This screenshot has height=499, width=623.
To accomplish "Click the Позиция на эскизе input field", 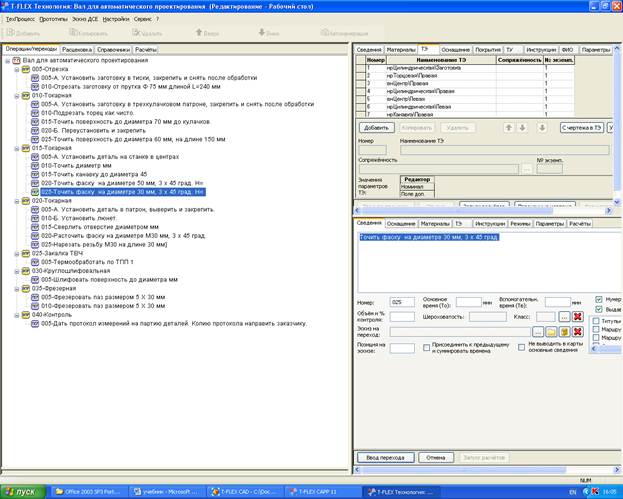I will click(x=402, y=348).
